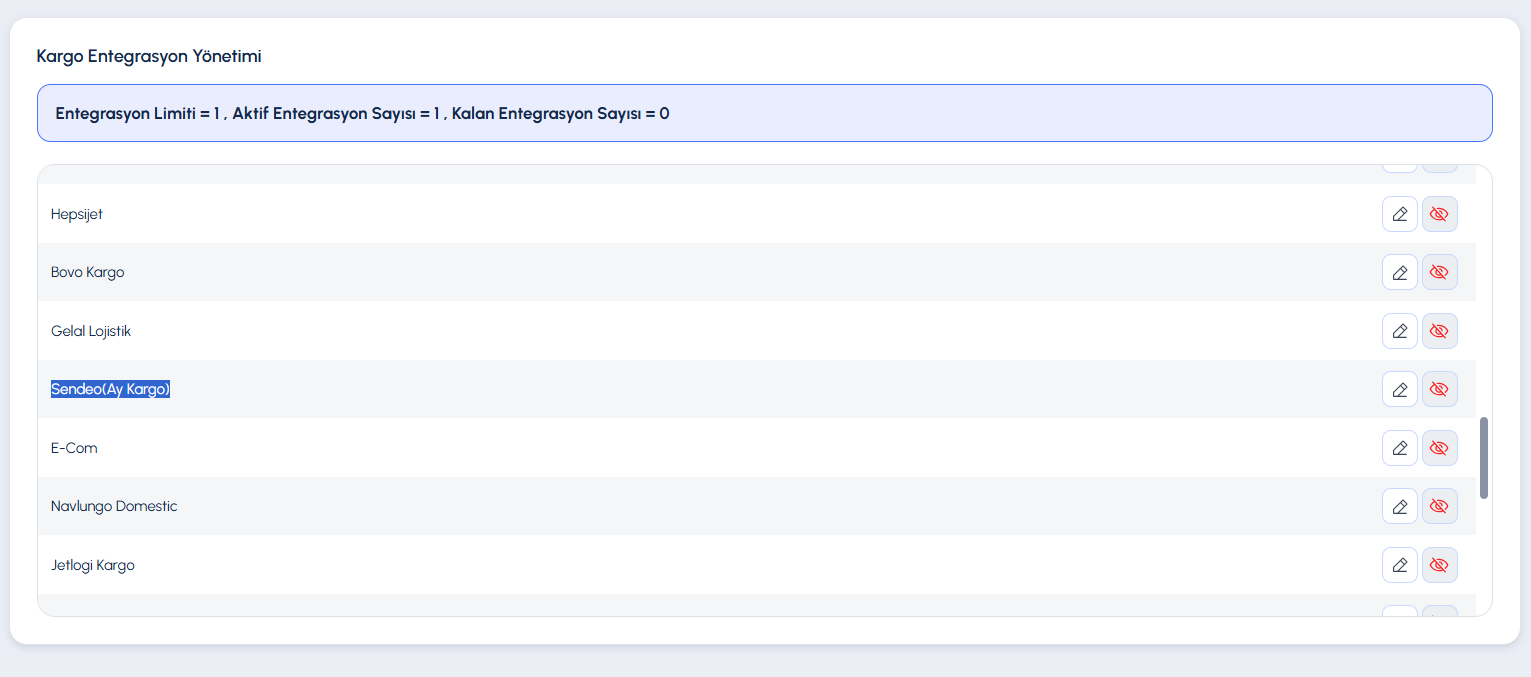The height and width of the screenshot is (677, 1531).
Task: Edit the Jetlogi Kargo integration
Action: 1400,565
